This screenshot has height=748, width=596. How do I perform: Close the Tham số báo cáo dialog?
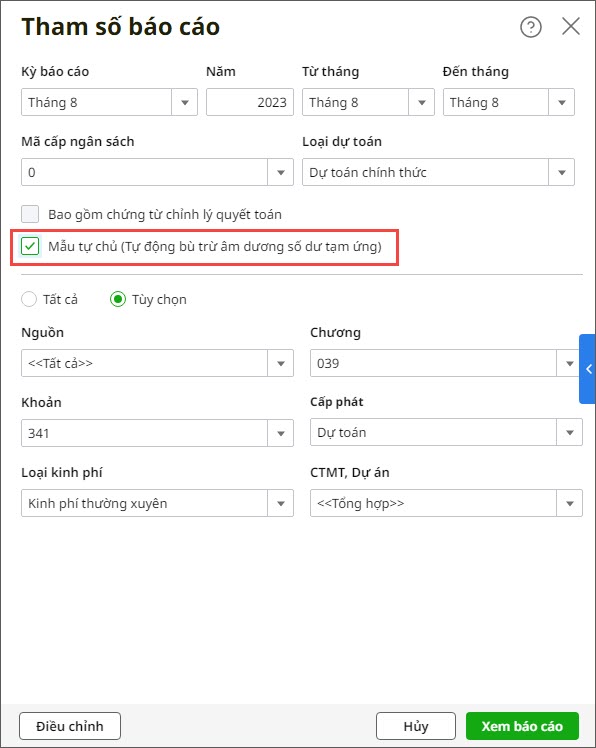coord(571,26)
